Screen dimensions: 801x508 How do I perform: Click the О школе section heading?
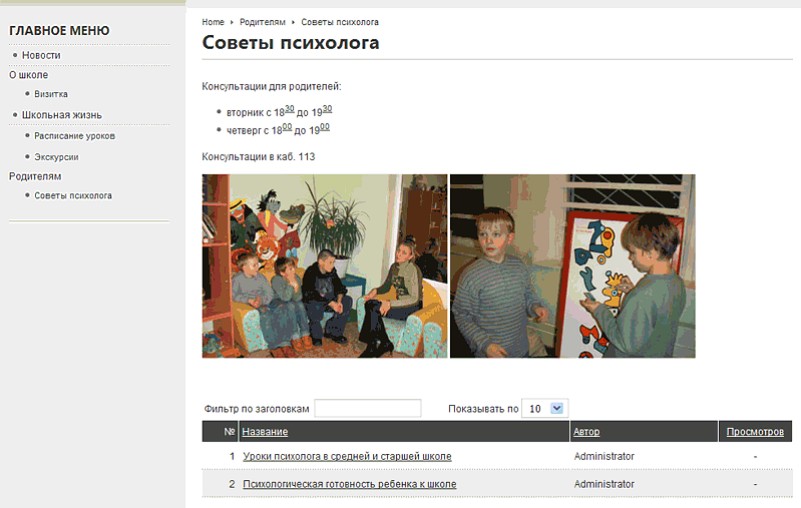pyautogui.click(x=29, y=75)
